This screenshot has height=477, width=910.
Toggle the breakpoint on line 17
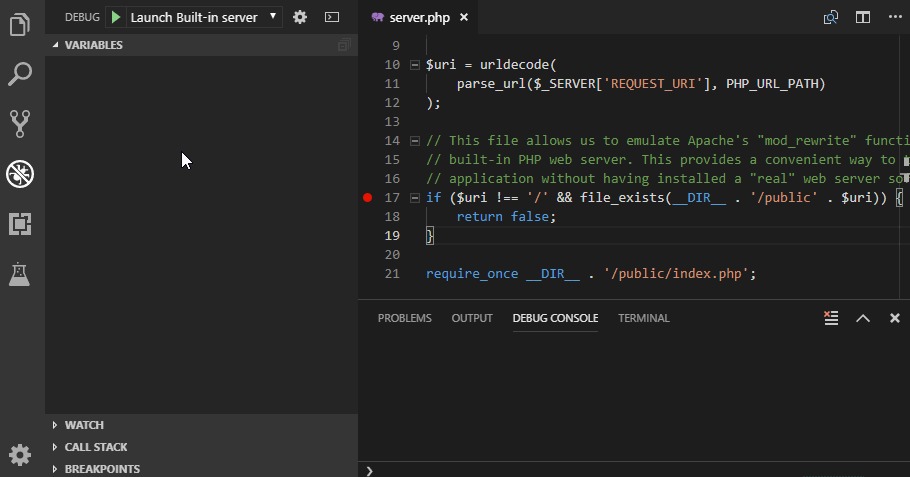click(367, 198)
